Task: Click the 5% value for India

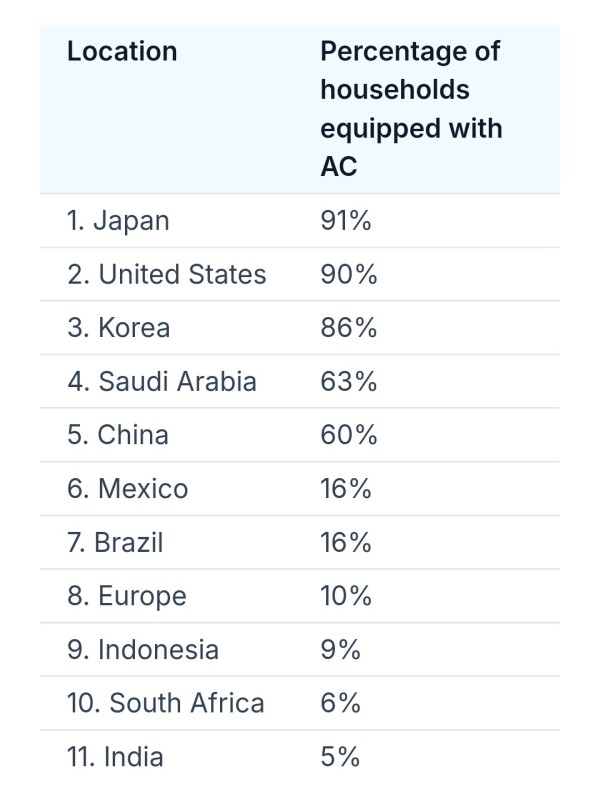Action: 340,757
